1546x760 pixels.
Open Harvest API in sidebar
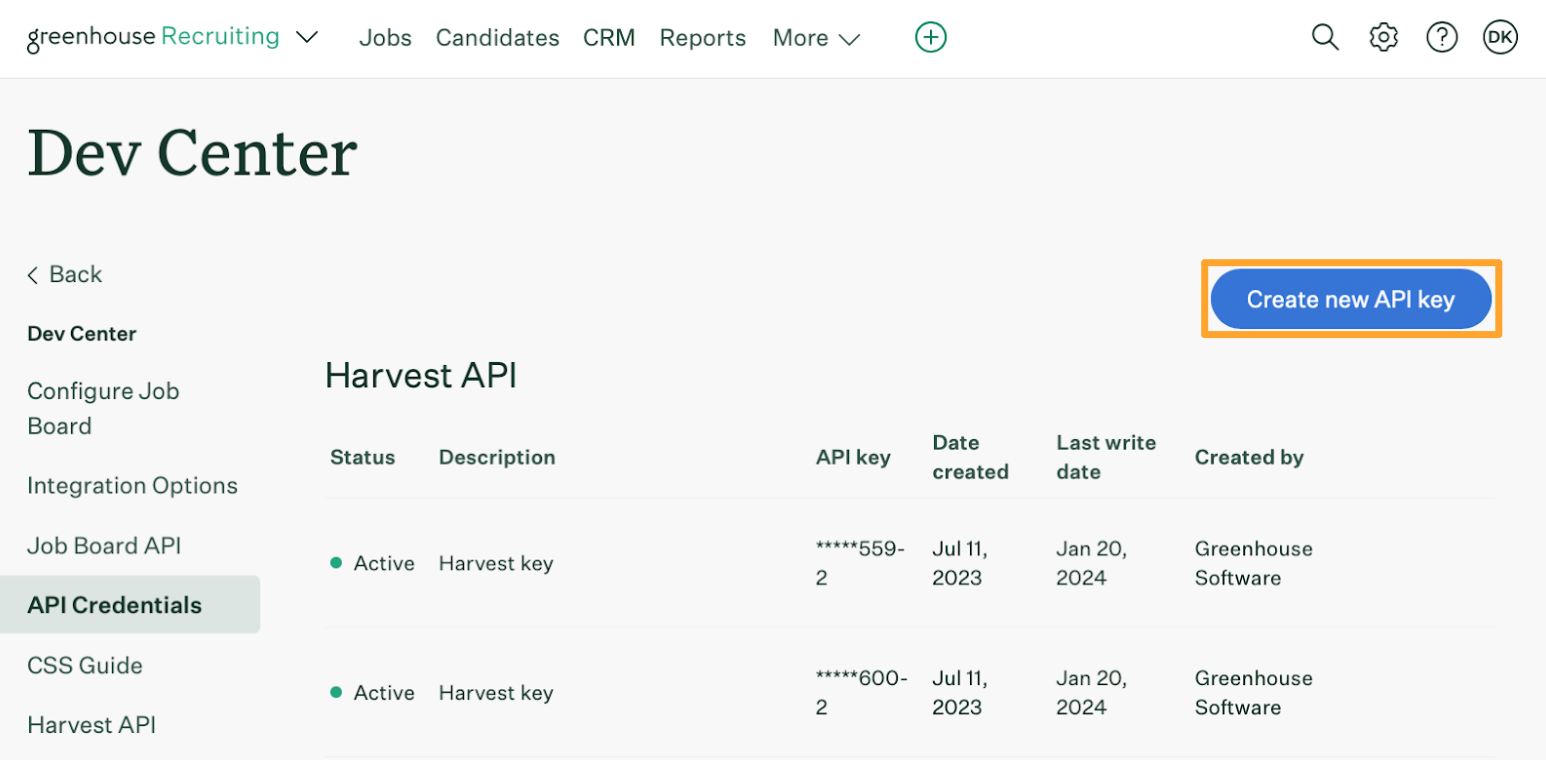[x=92, y=725]
